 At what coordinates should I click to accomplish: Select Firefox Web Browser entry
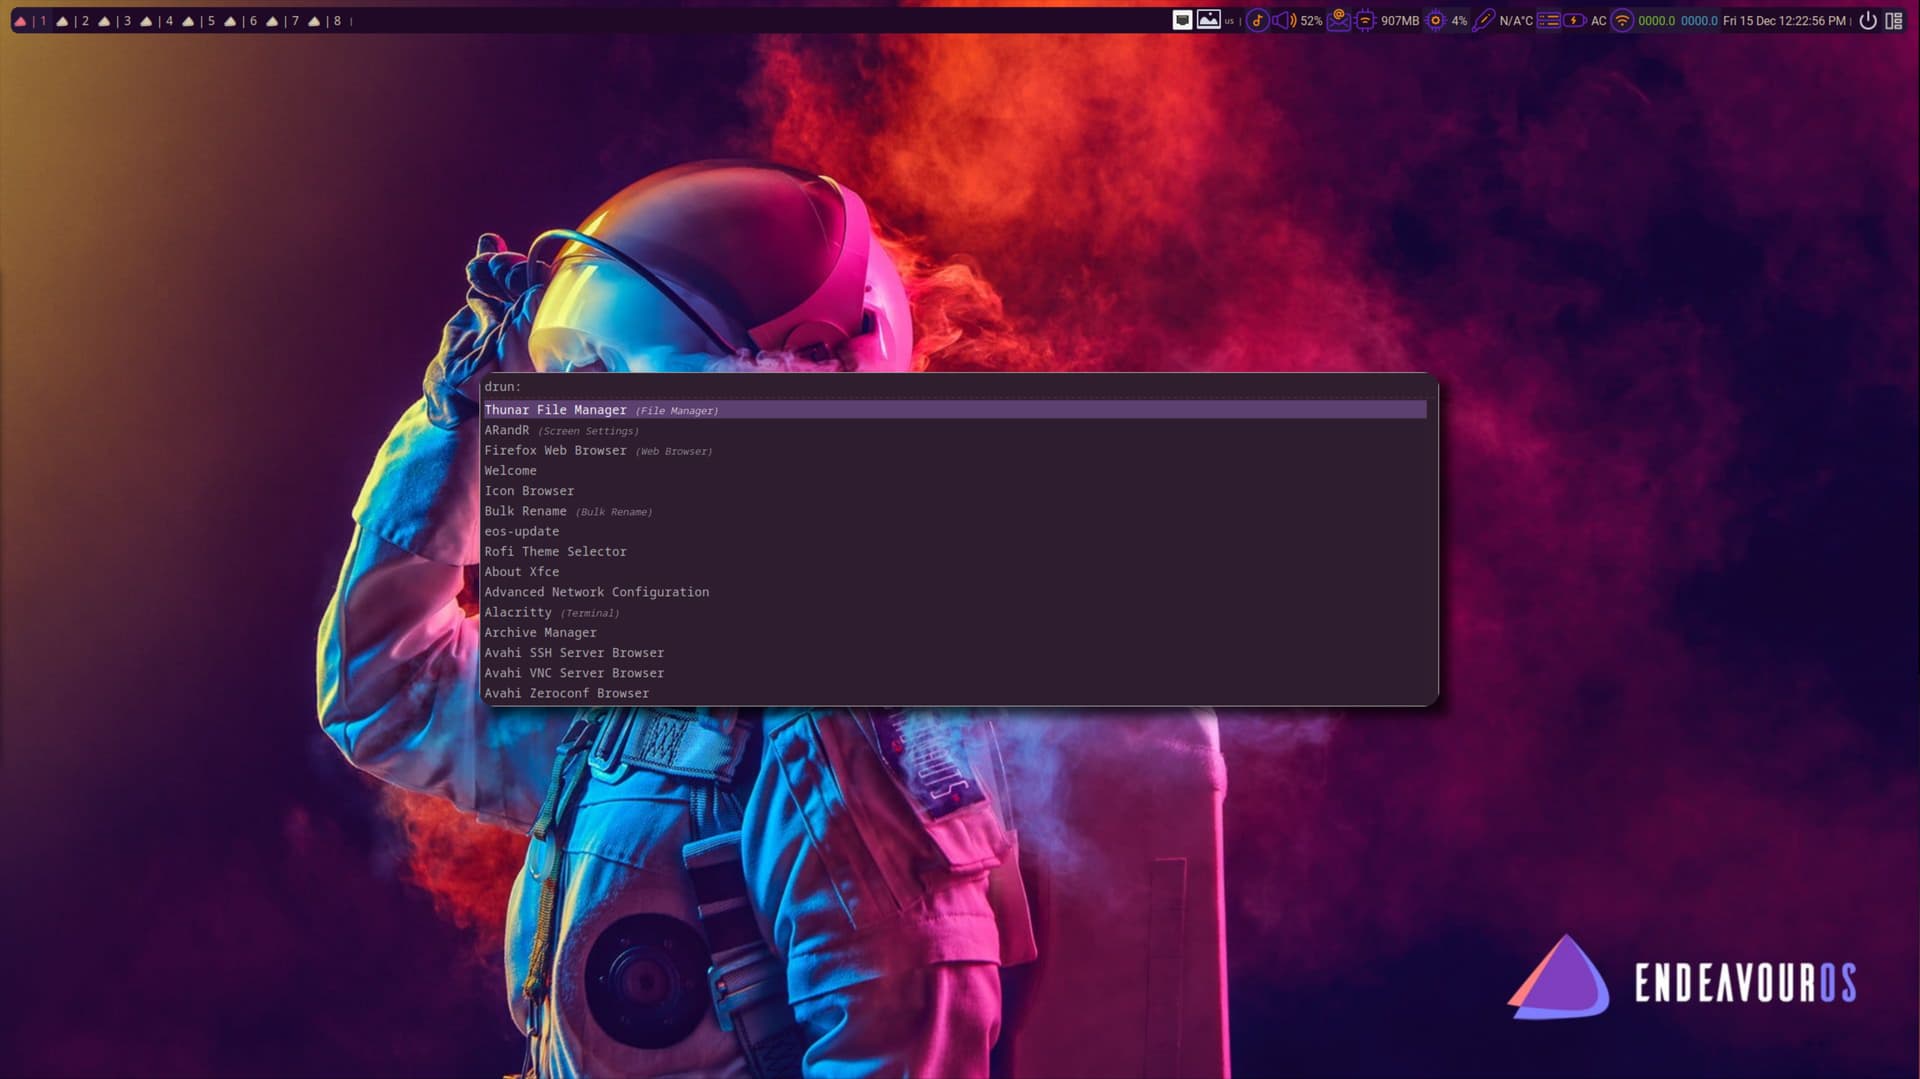coord(555,451)
